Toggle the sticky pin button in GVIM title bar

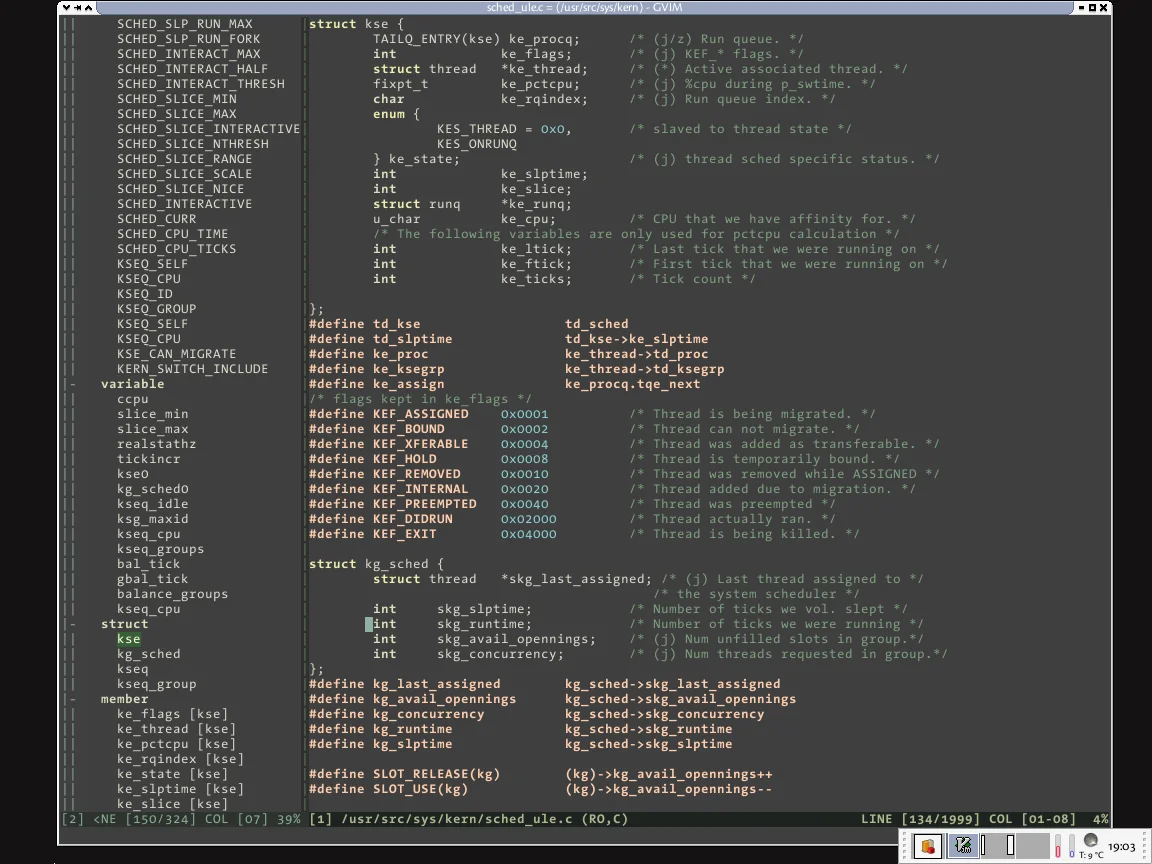click(77, 7)
